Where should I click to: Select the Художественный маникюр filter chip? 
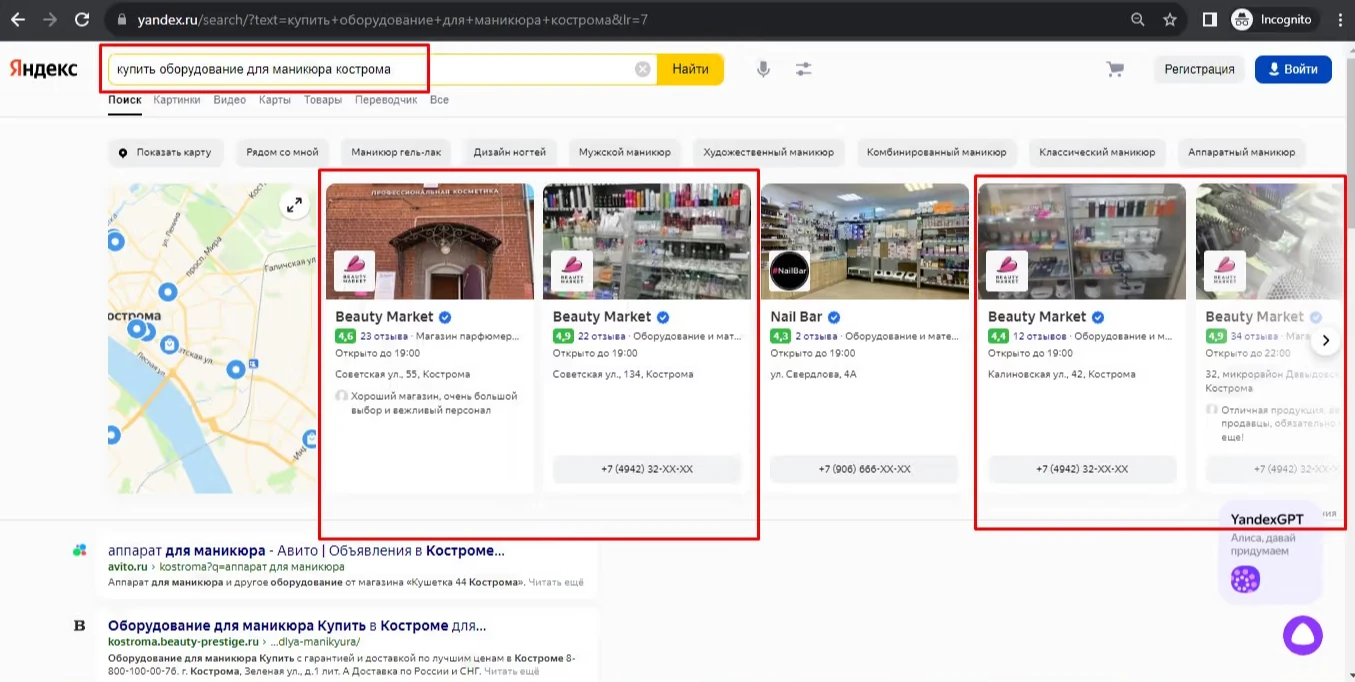click(x=769, y=153)
